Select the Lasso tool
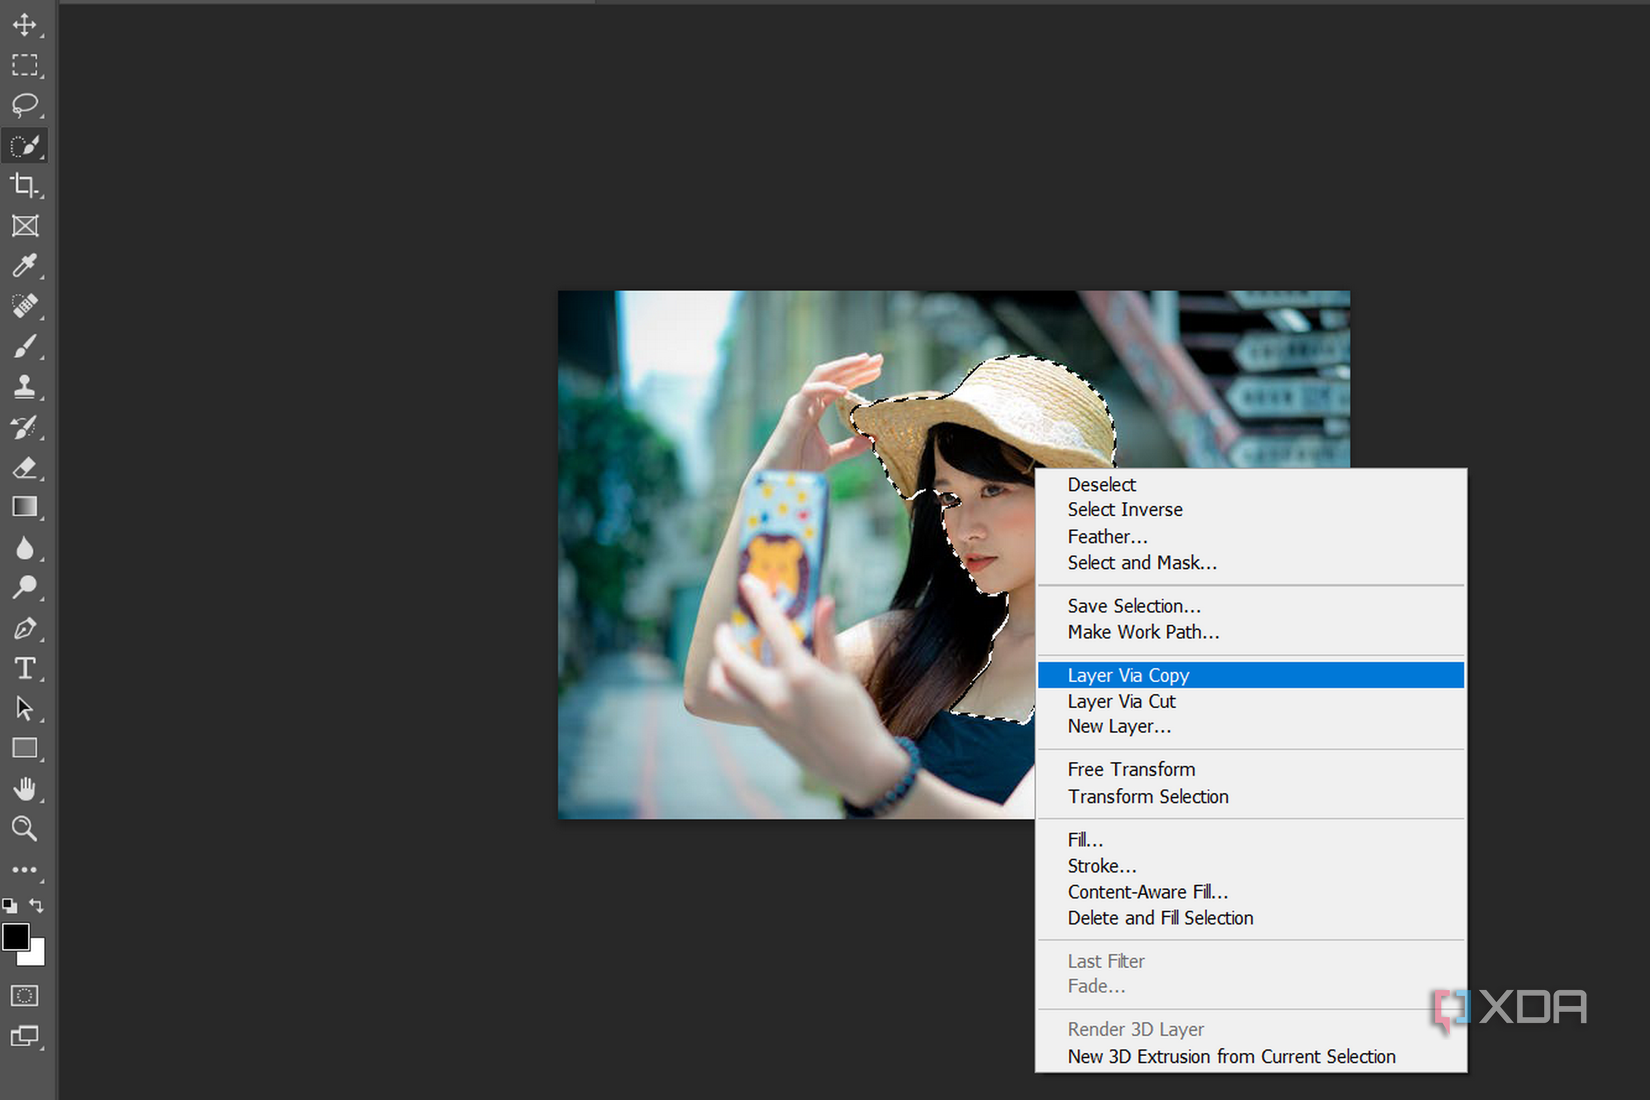Screen dimensions: 1650x1100 25,105
